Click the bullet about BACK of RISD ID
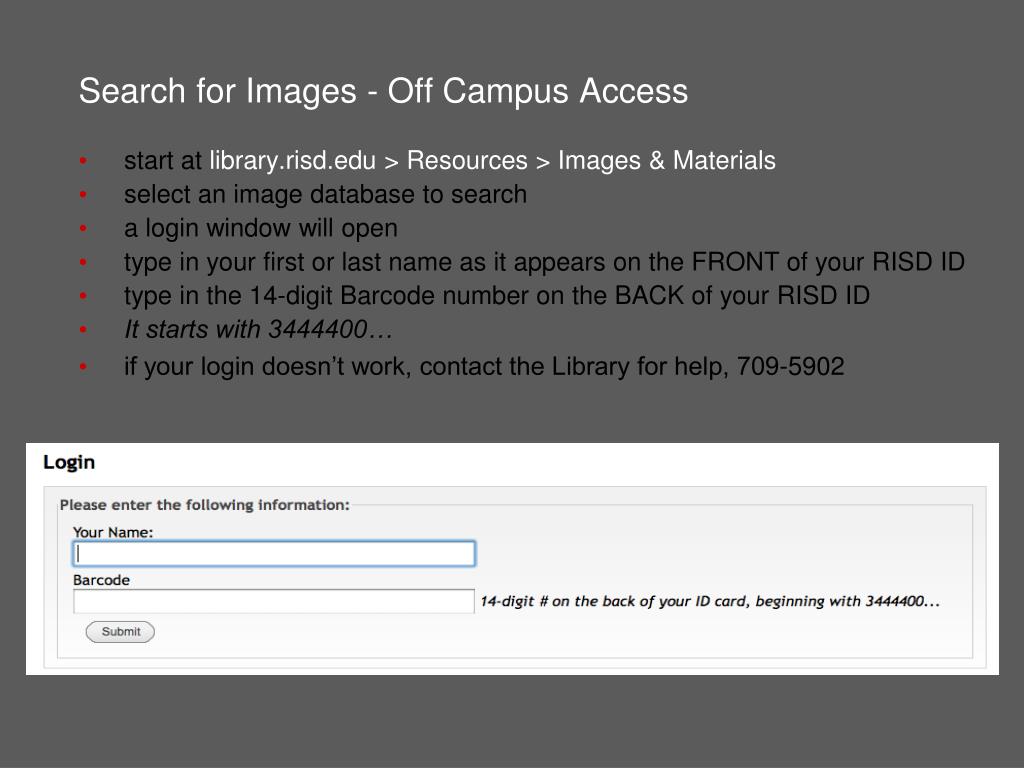This screenshot has height=768, width=1024. click(x=496, y=296)
